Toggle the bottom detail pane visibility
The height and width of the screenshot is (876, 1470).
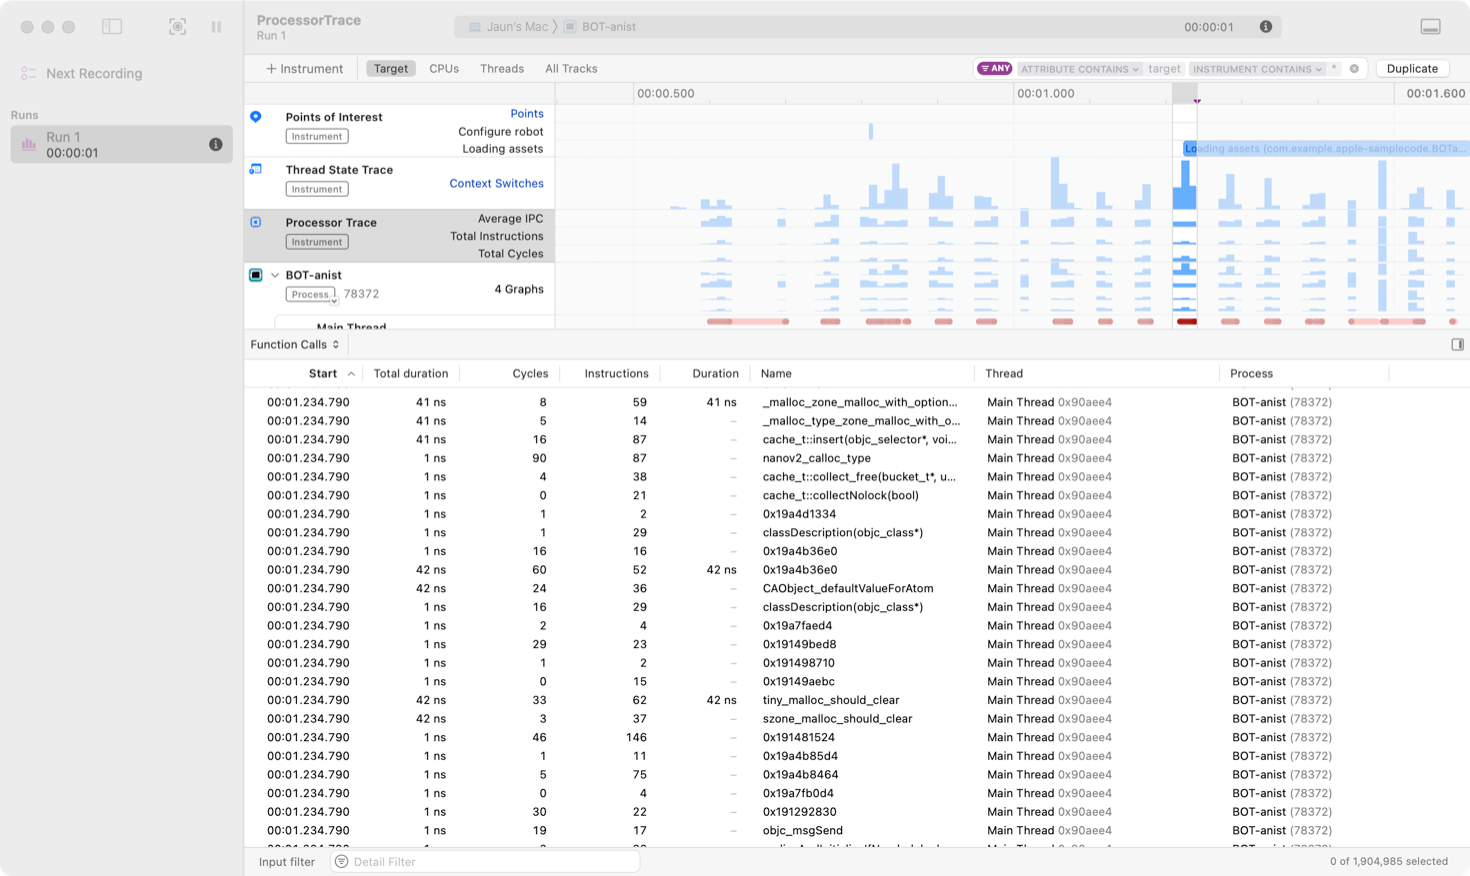(1430, 27)
